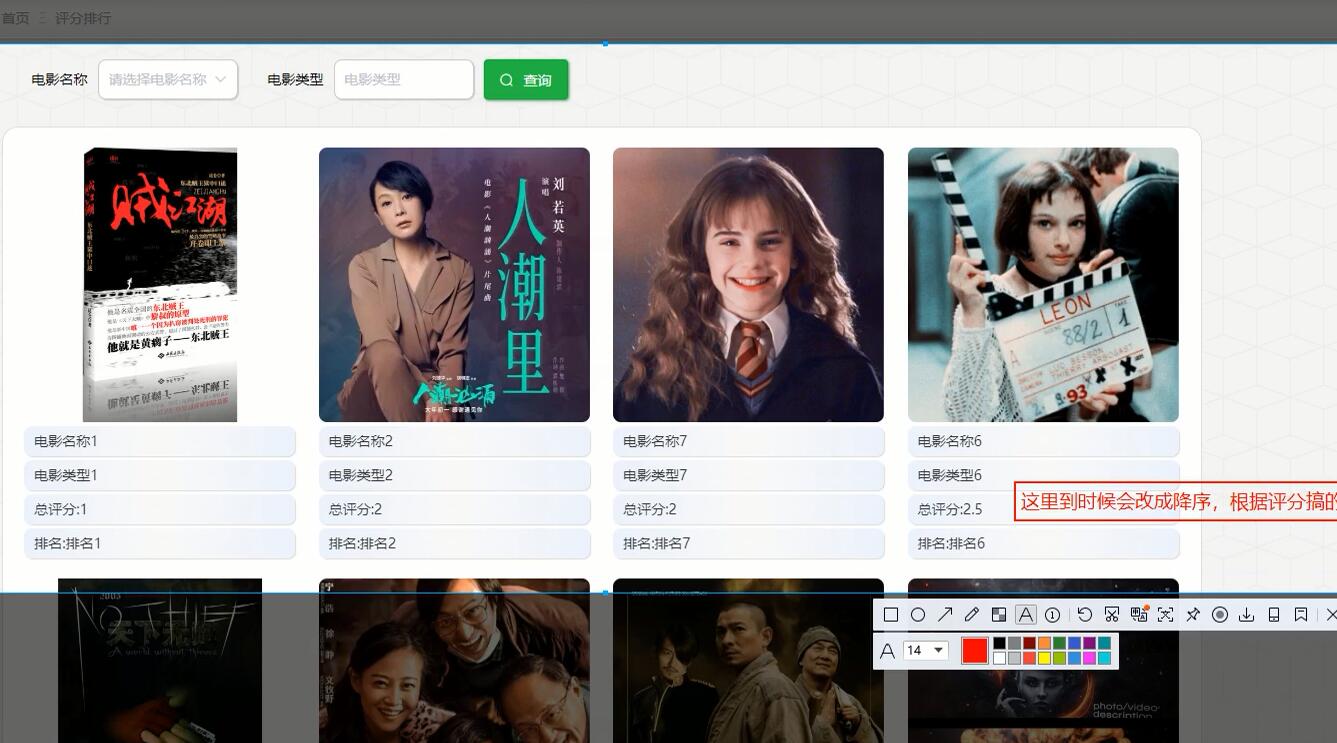Start screen recording from toolbar

click(1220, 615)
